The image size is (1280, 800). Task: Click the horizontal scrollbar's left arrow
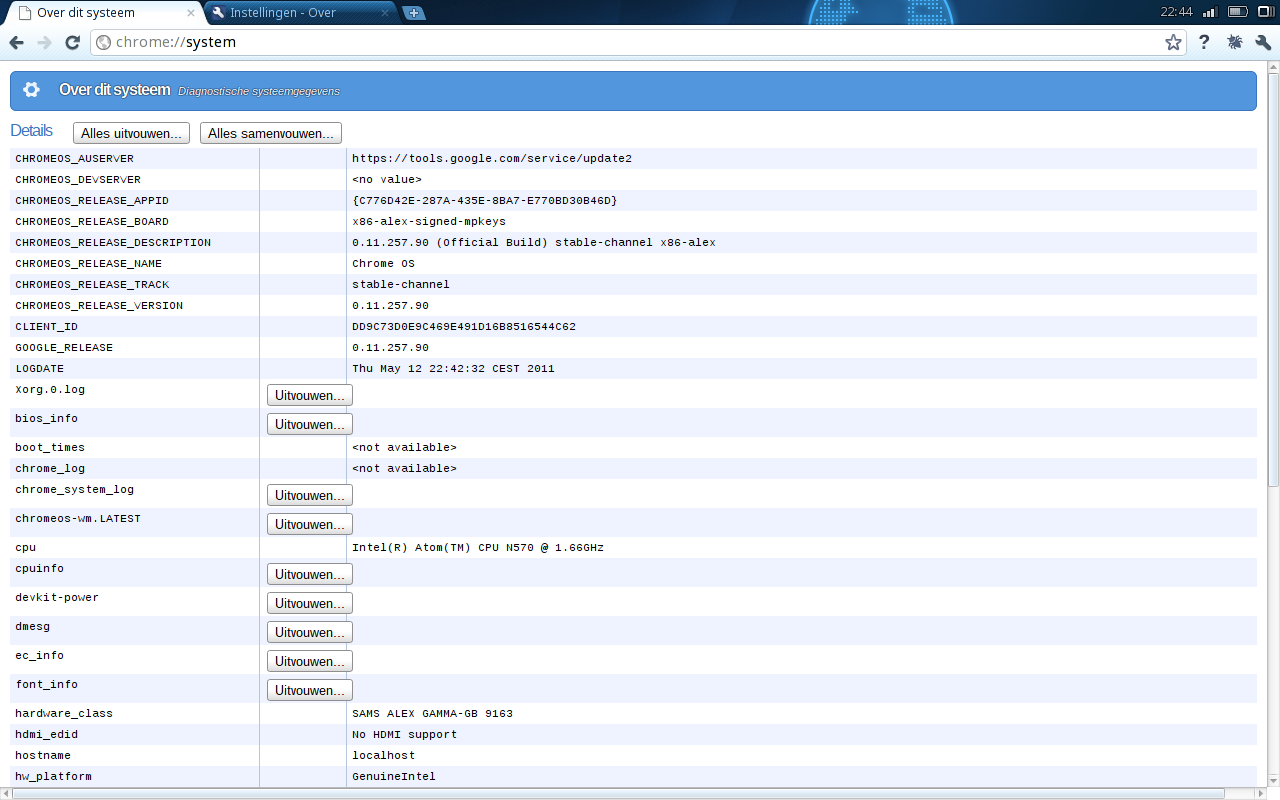tap(7, 793)
